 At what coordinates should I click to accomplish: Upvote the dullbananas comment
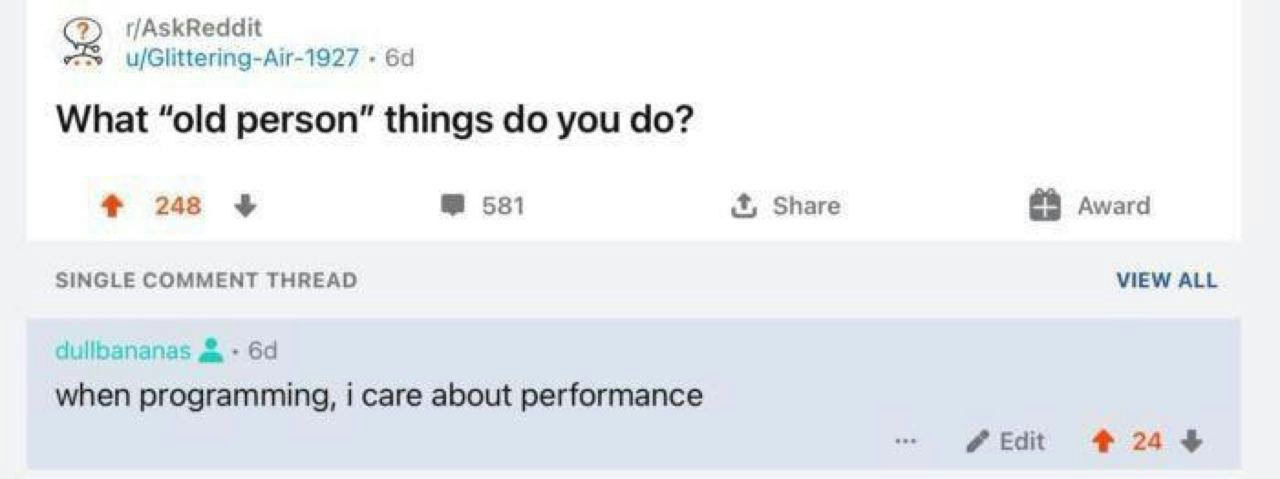click(x=1102, y=441)
